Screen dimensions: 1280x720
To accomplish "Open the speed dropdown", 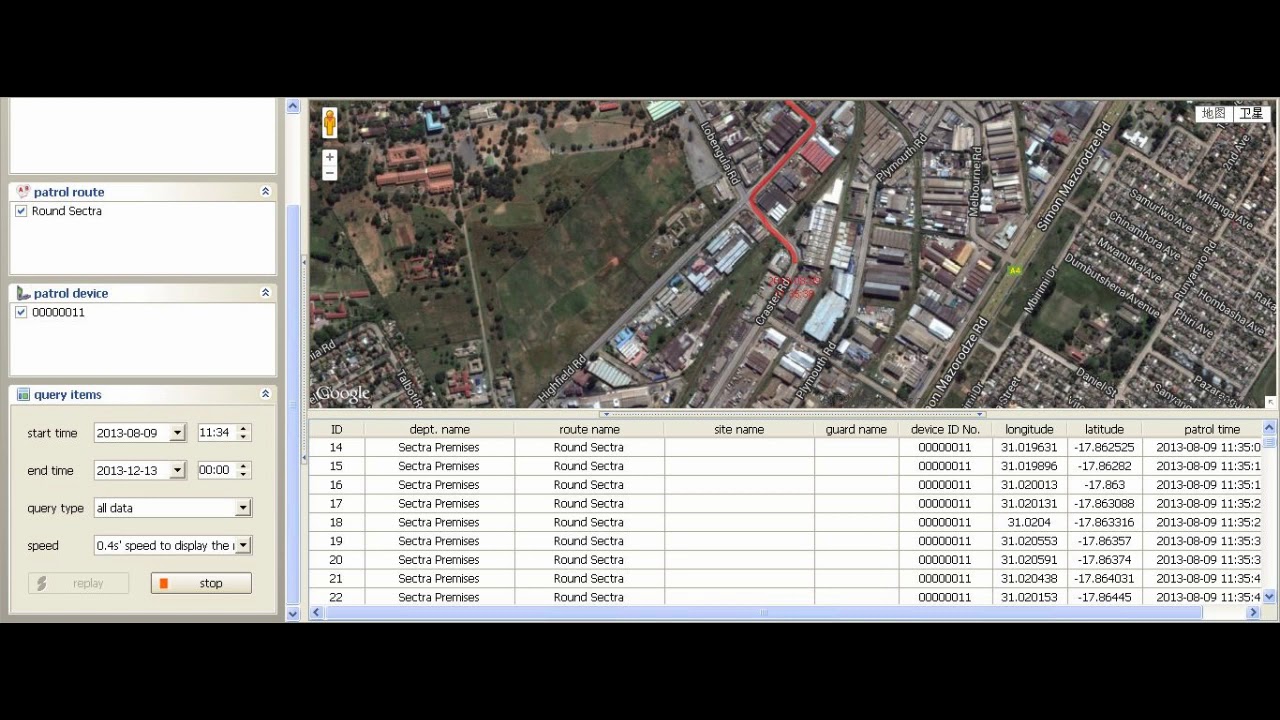I will click(243, 546).
